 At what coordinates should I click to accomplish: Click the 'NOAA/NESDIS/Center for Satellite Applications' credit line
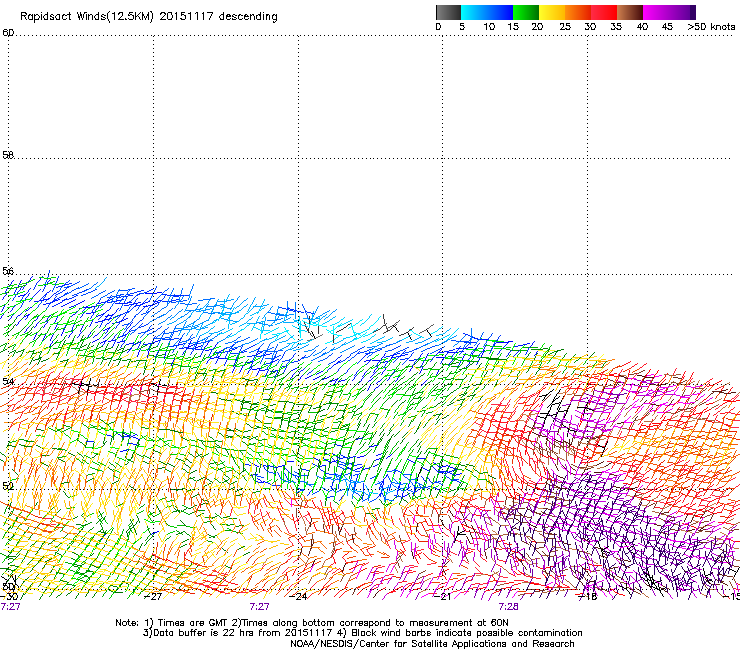(x=432, y=644)
